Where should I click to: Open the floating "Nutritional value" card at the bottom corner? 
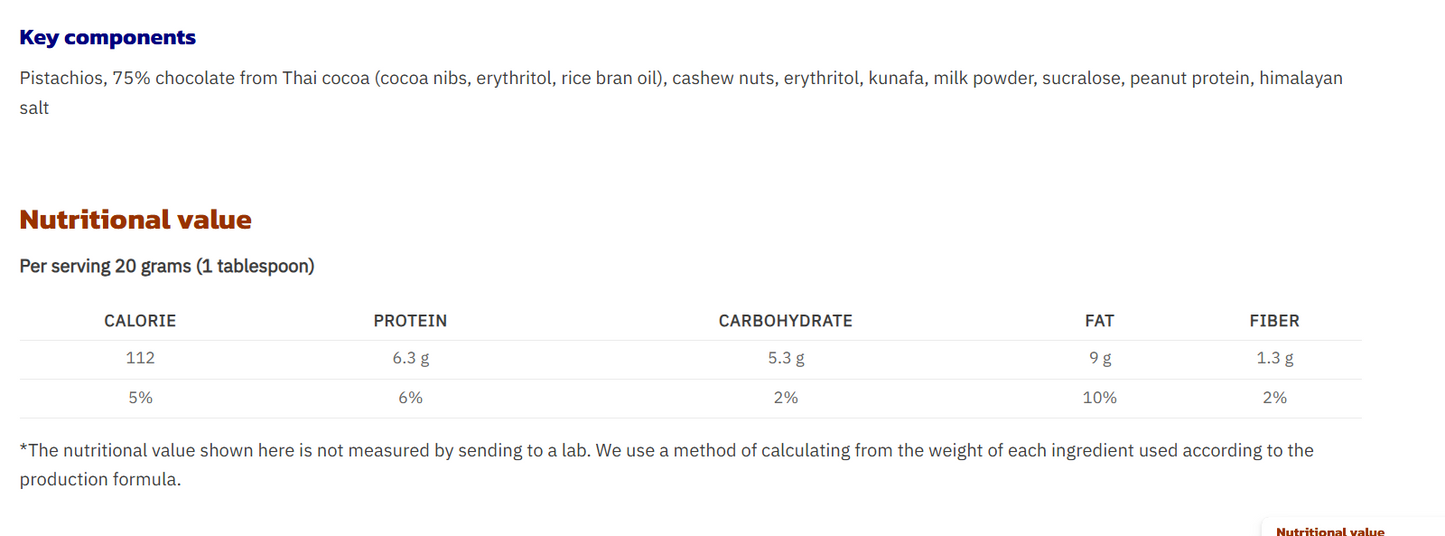click(x=1330, y=530)
